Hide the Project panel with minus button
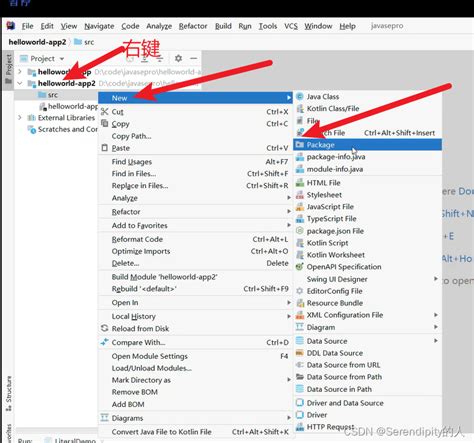 click(194, 58)
